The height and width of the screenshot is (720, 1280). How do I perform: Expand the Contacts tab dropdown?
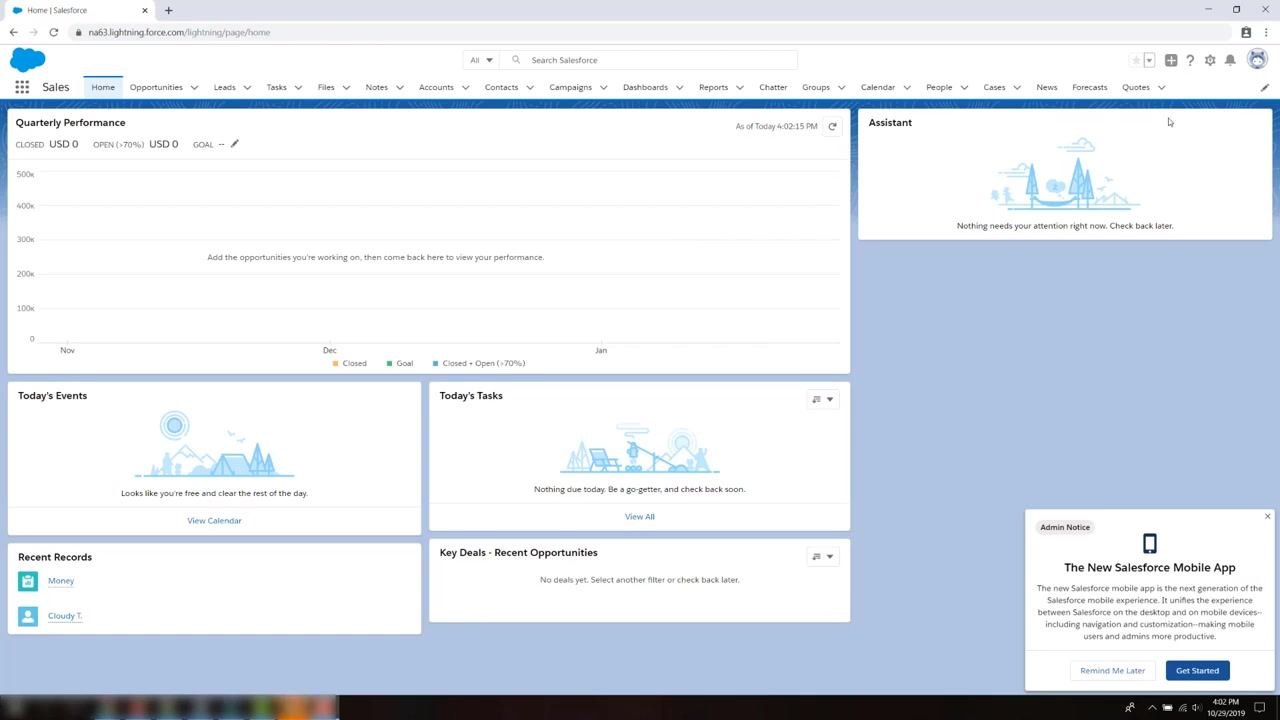[530, 87]
